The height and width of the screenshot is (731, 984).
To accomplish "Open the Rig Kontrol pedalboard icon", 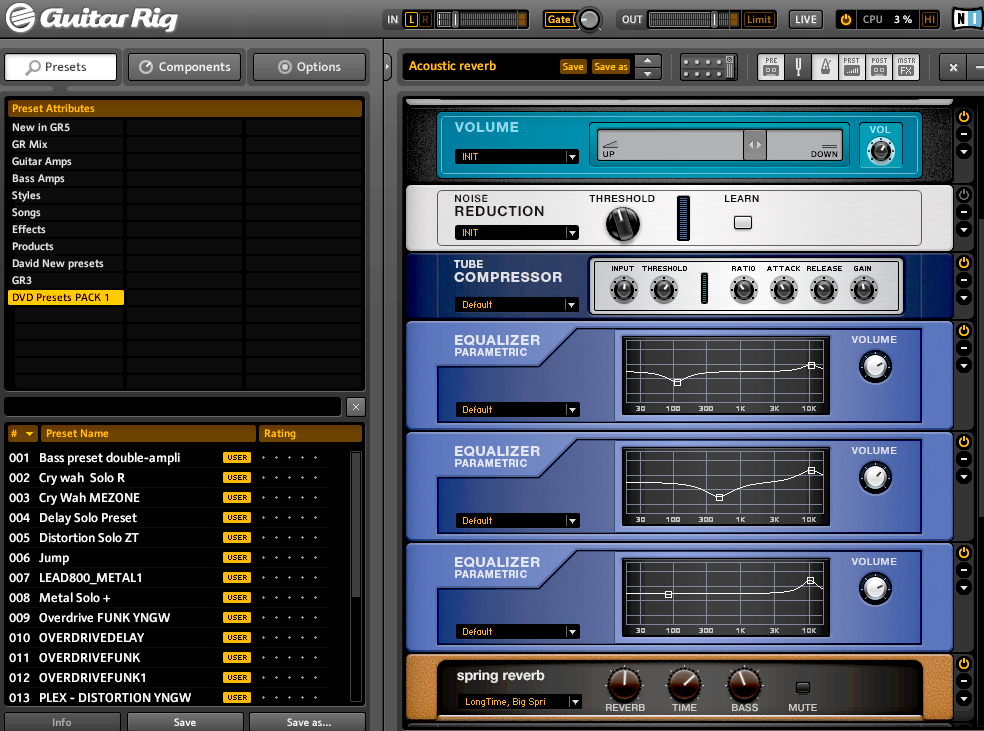I will pyautogui.click(x=708, y=66).
